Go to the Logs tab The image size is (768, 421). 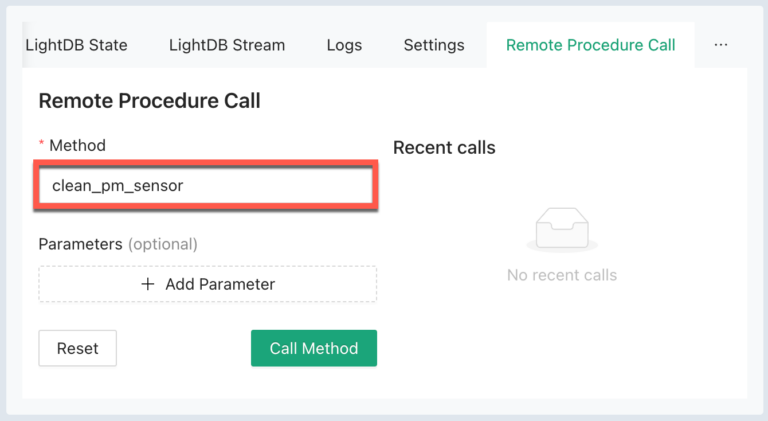coord(344,45)
